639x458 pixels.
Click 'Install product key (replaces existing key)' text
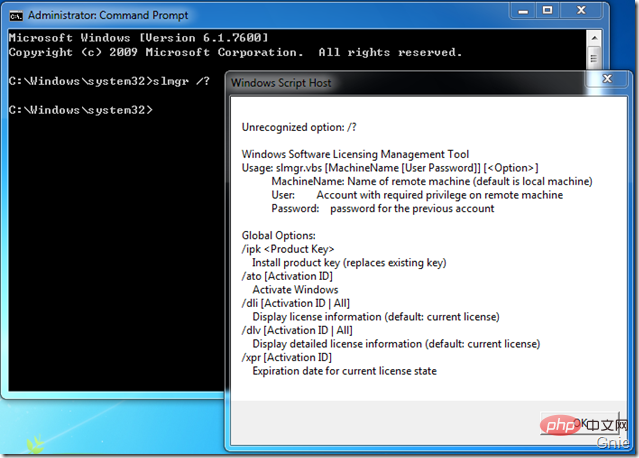click(349, 263)
